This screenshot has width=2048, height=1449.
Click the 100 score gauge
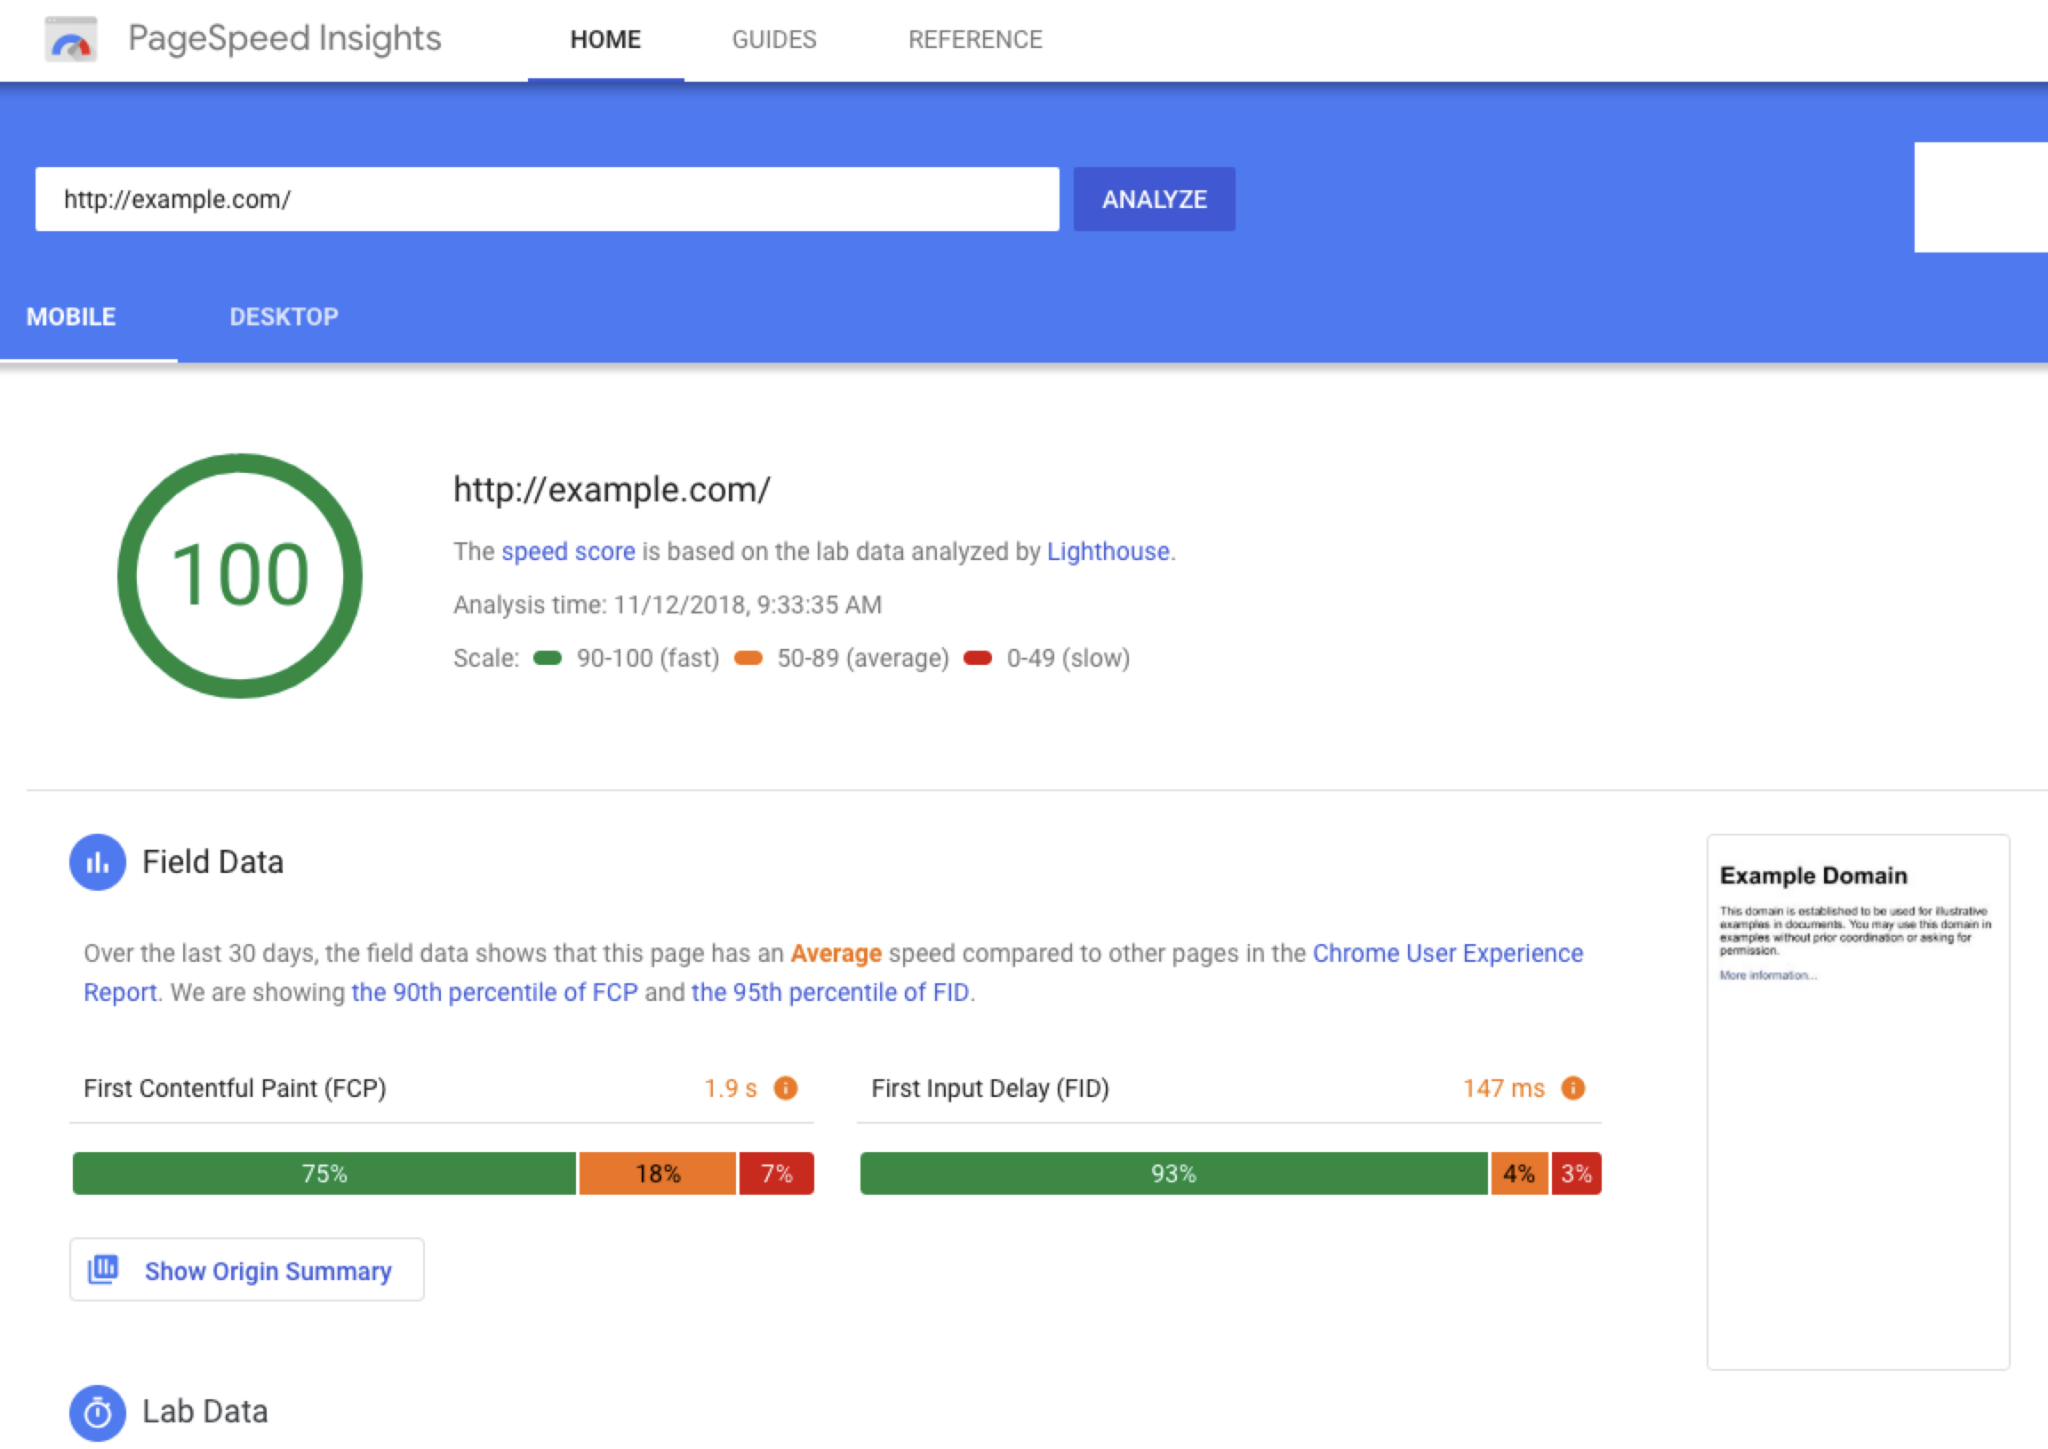[239, 576]
